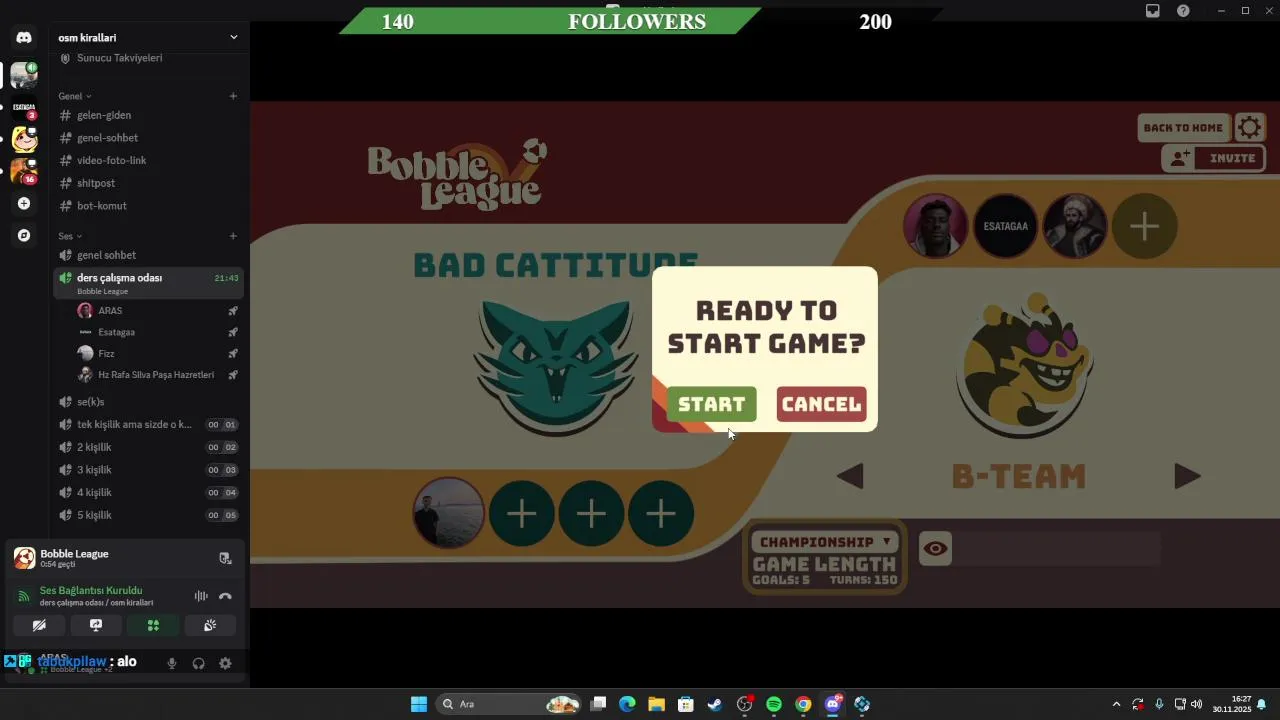This screenshot has width=1280, height=720.
Task: Join the 3 kişilik voice channel
Action: click(x=148, y=470)
